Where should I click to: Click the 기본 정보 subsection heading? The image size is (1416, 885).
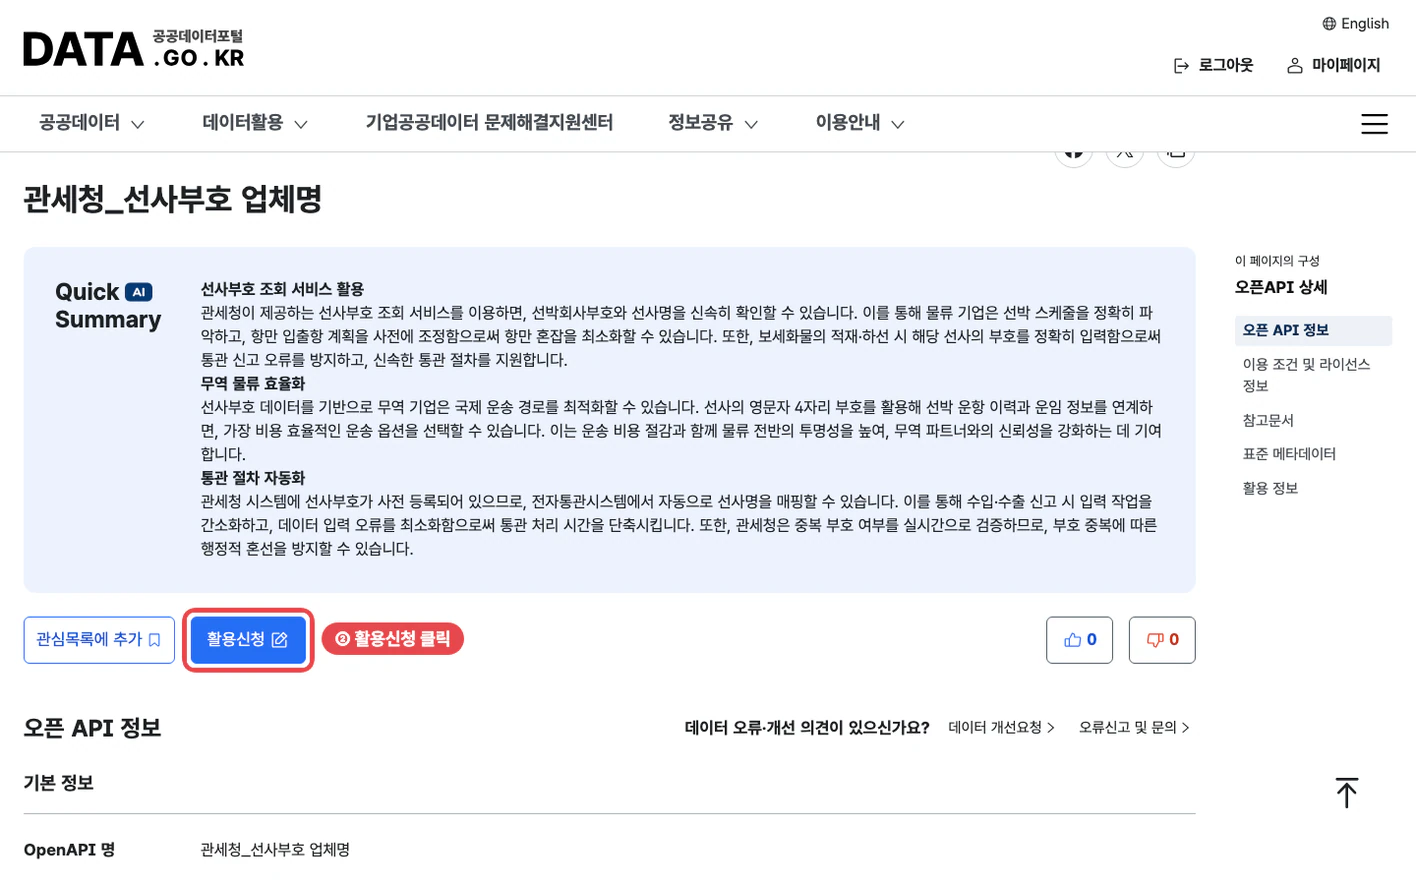coord(59,783)
